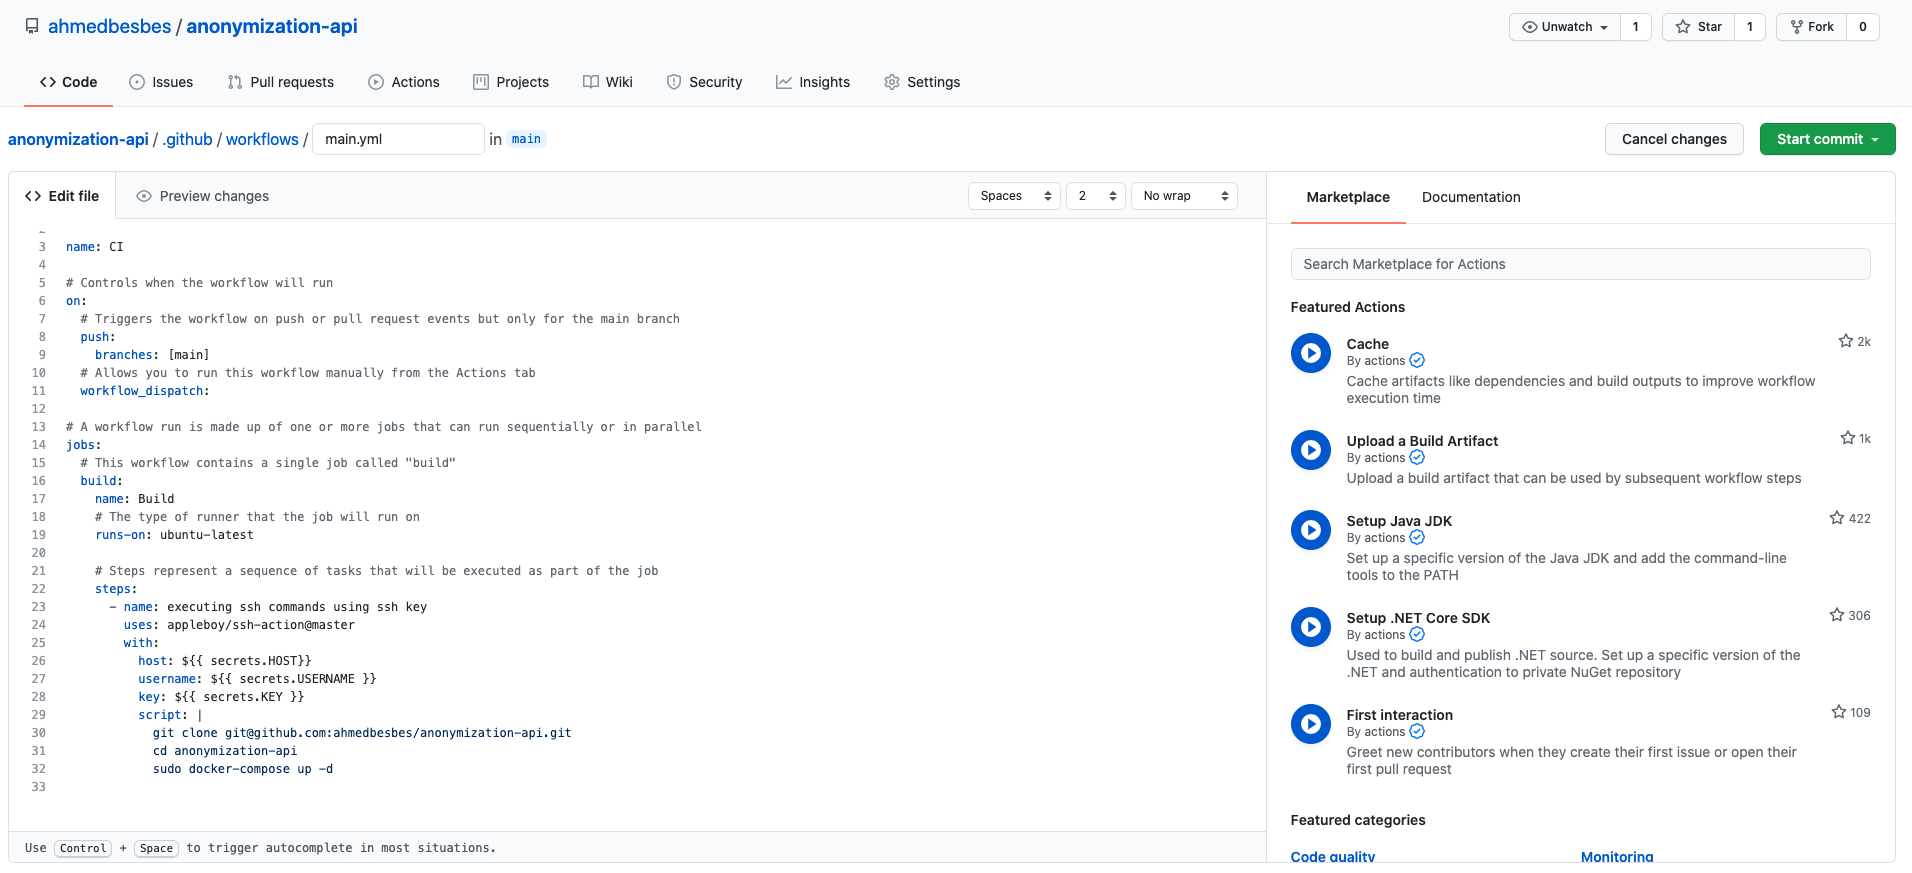Open Upload a Build Artifact action

point(1422,441)
